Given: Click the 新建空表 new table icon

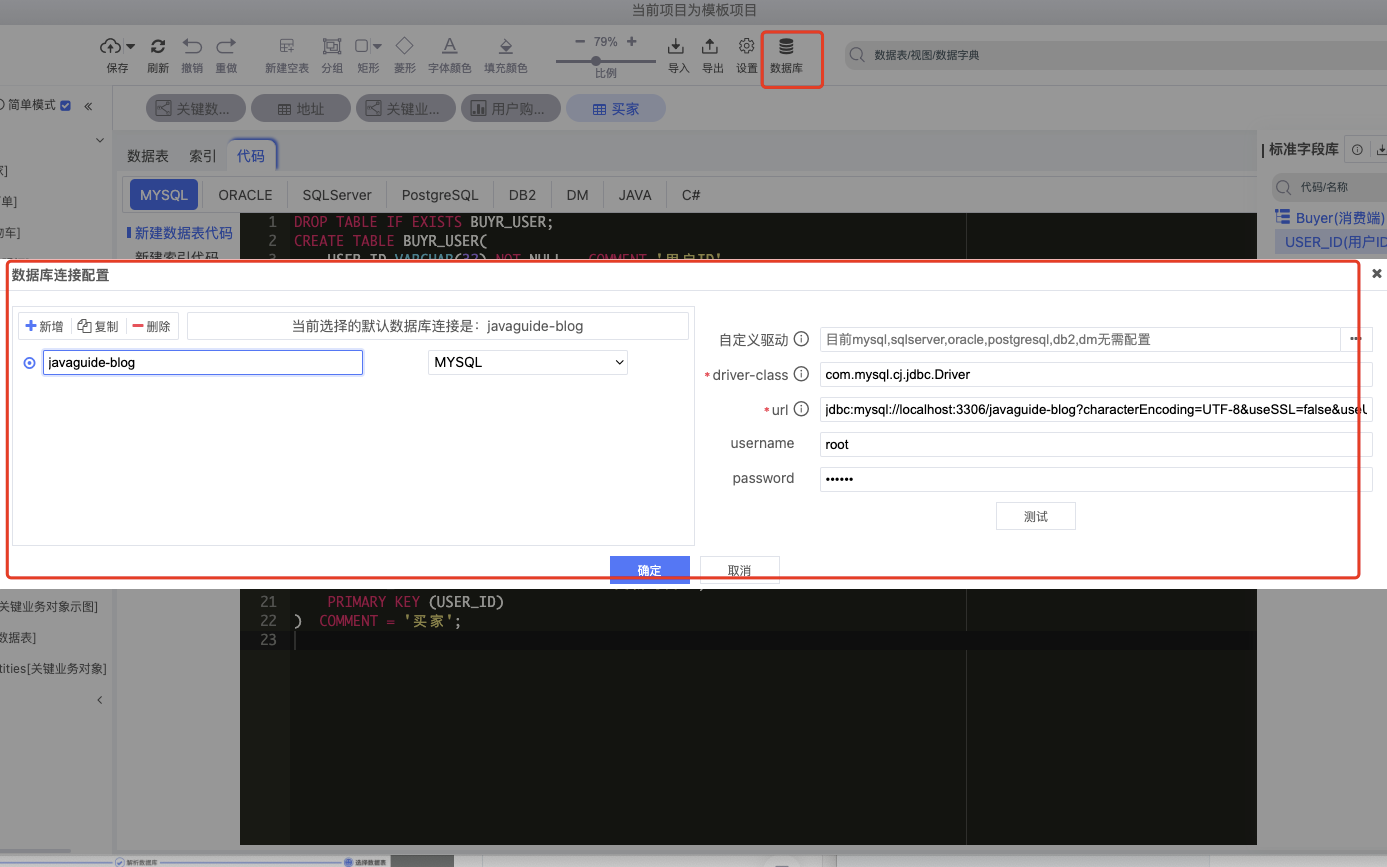Looking at the screenshot, I should pyautogui.click(x=287, y=46).
